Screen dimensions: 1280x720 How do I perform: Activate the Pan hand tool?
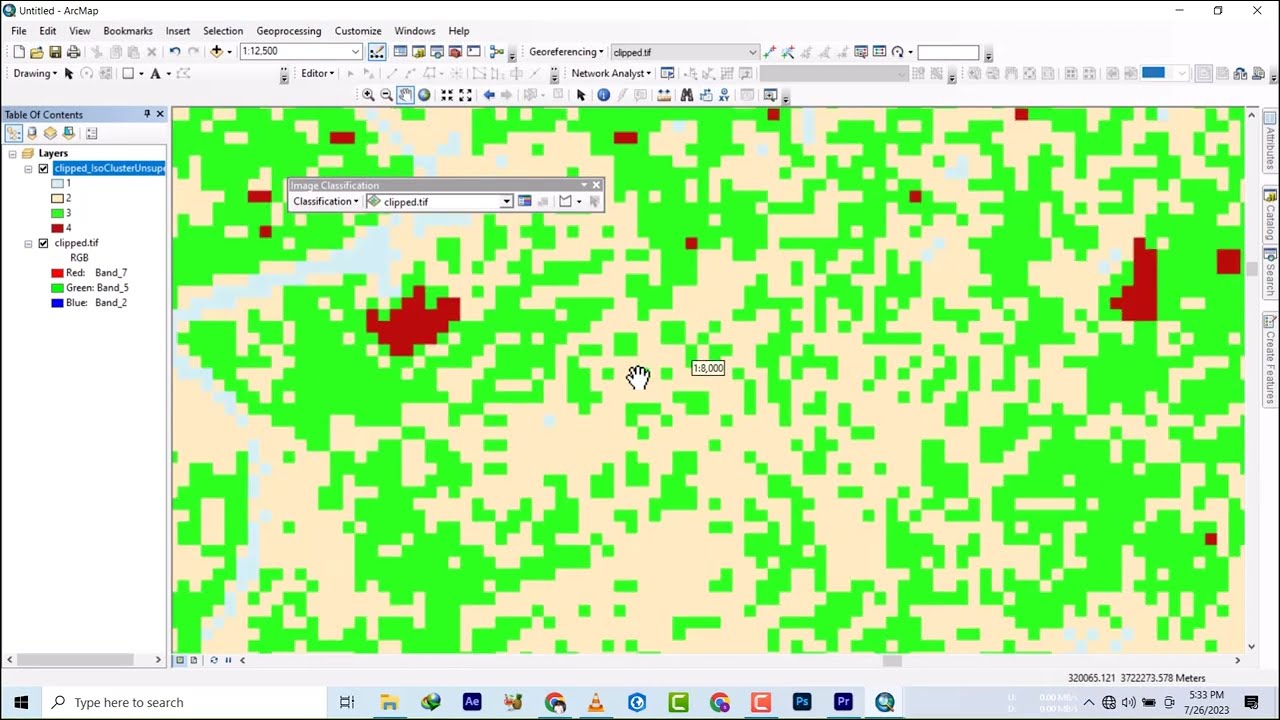click(405, 95)
